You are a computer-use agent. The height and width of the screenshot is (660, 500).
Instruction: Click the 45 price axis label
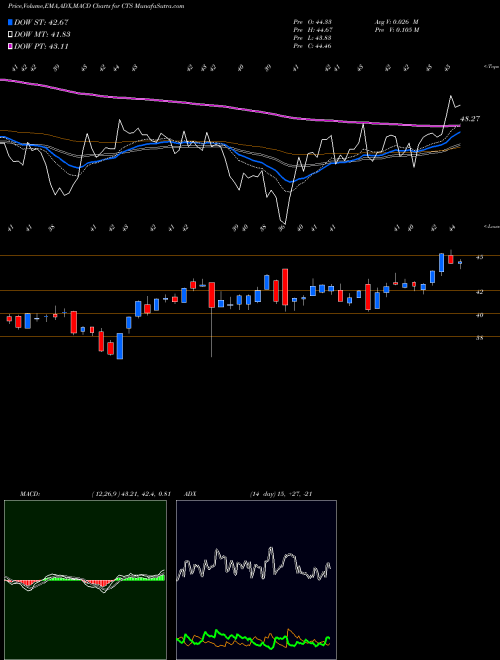[479, 257]
